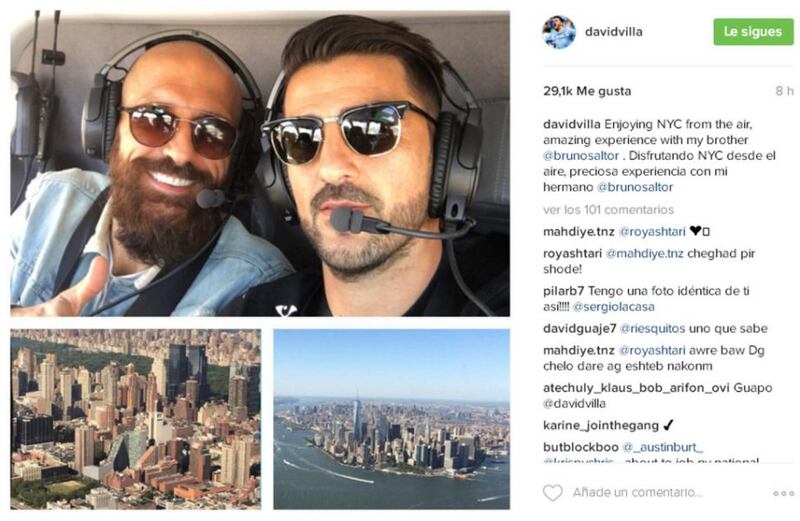Expand 'ver los 101 comentarios'

click(608, 210)
